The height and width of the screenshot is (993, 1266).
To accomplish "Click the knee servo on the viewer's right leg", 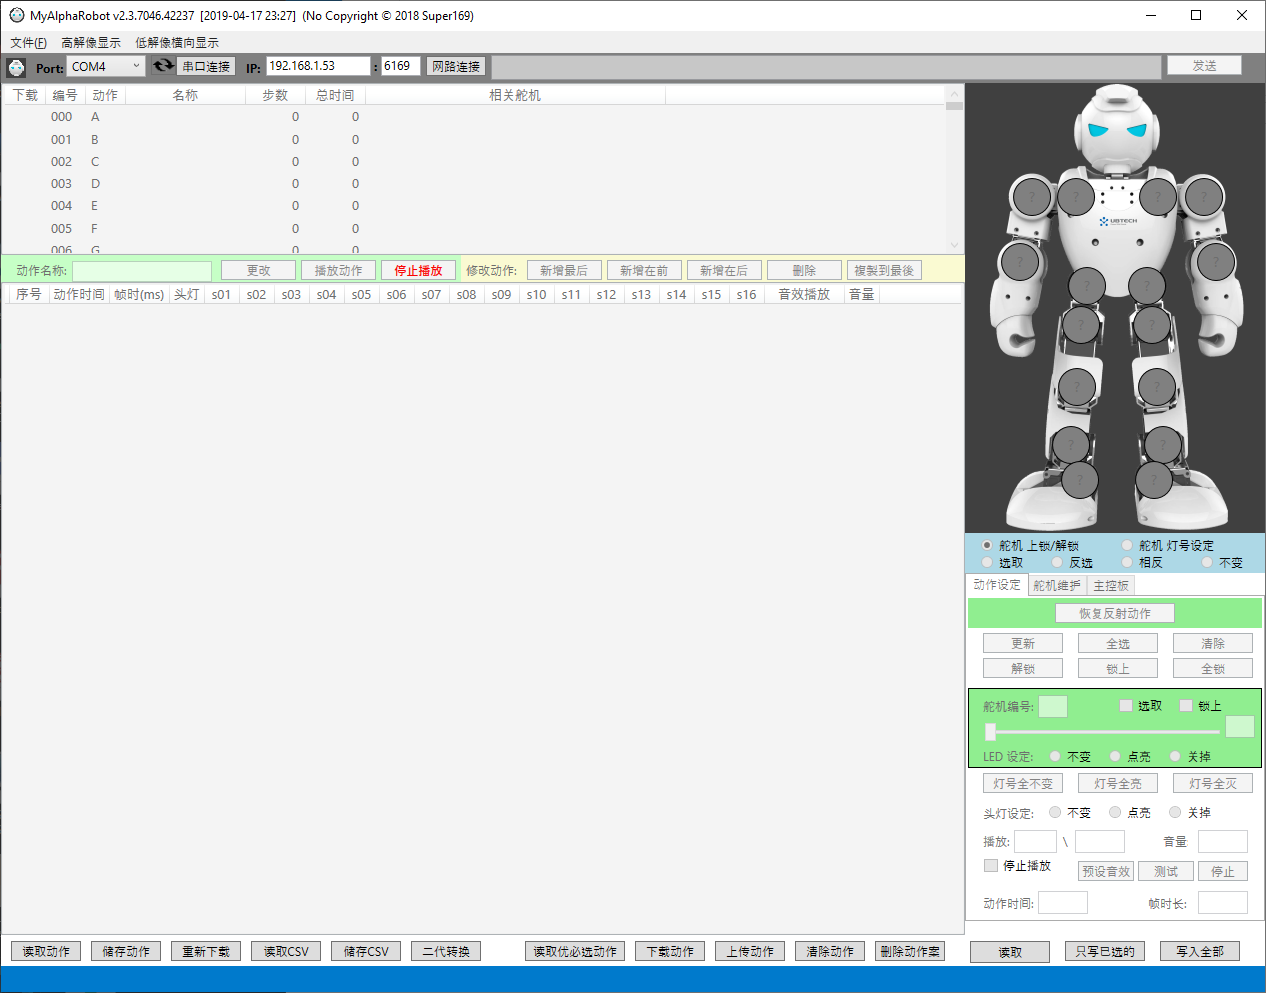I will click(x=1157, y=387).
